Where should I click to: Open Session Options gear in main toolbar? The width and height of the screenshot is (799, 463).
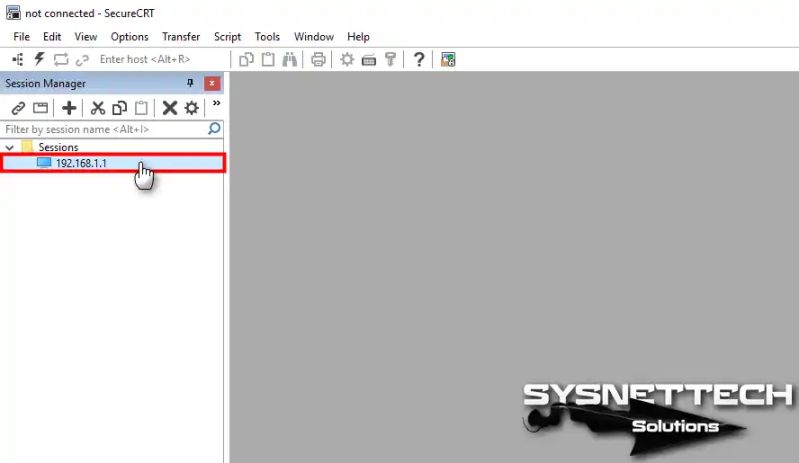pyautogui.click(x=347, y=60)
